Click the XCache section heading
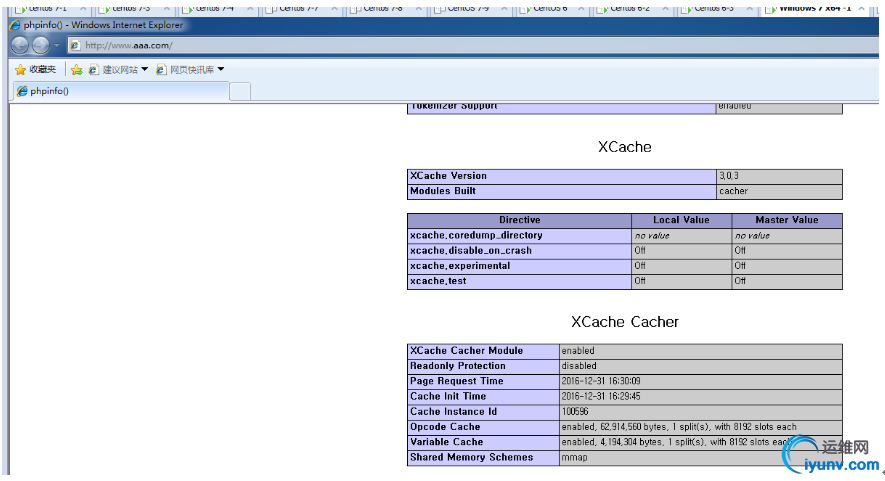 (x=625, y=147)
